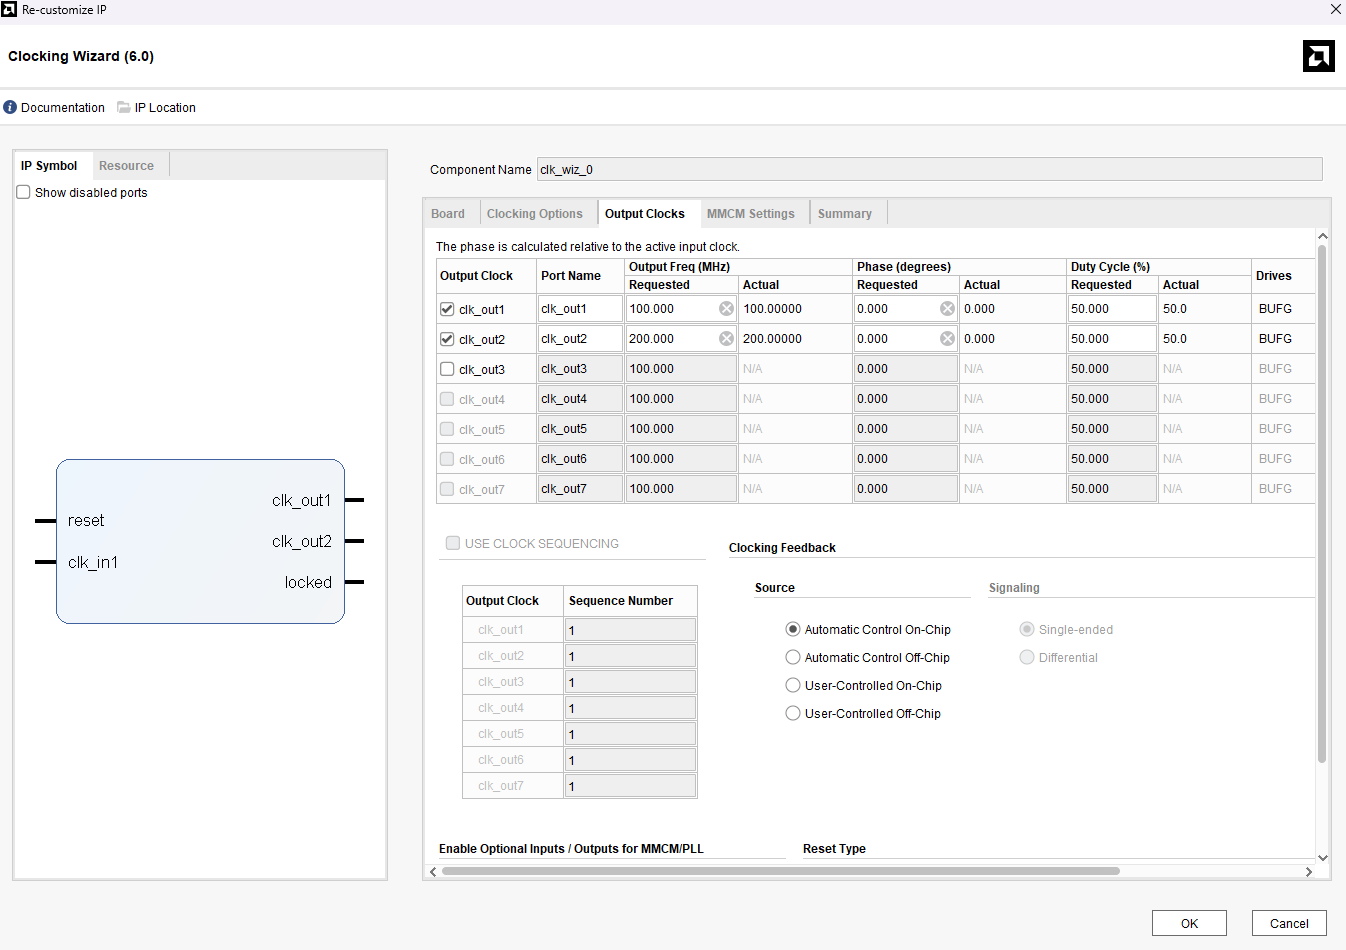Clear clk_out2 requested phase value

pyautogui.click(x=947, y=339)
